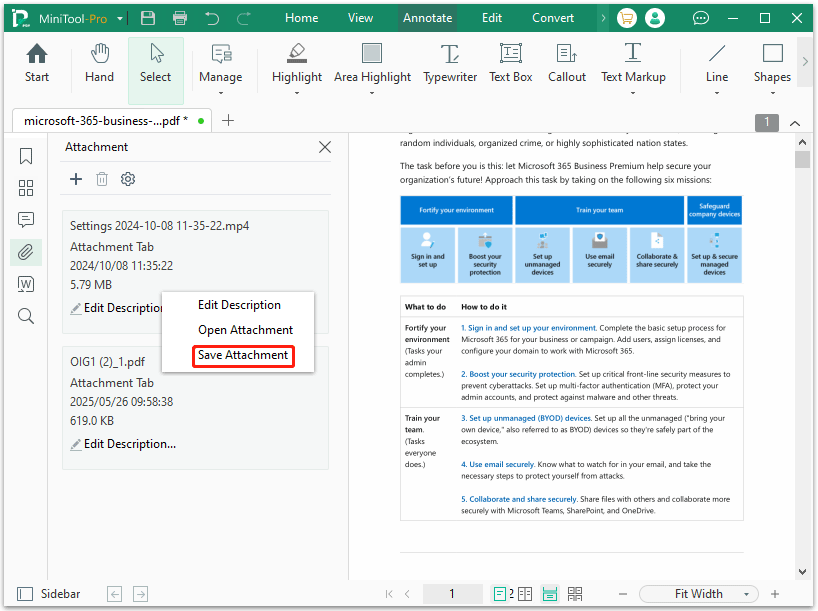Screen dimensions: 818x611
Task: Select the microsoft-365-business PDF document tab
Action: tap(112, 121)
